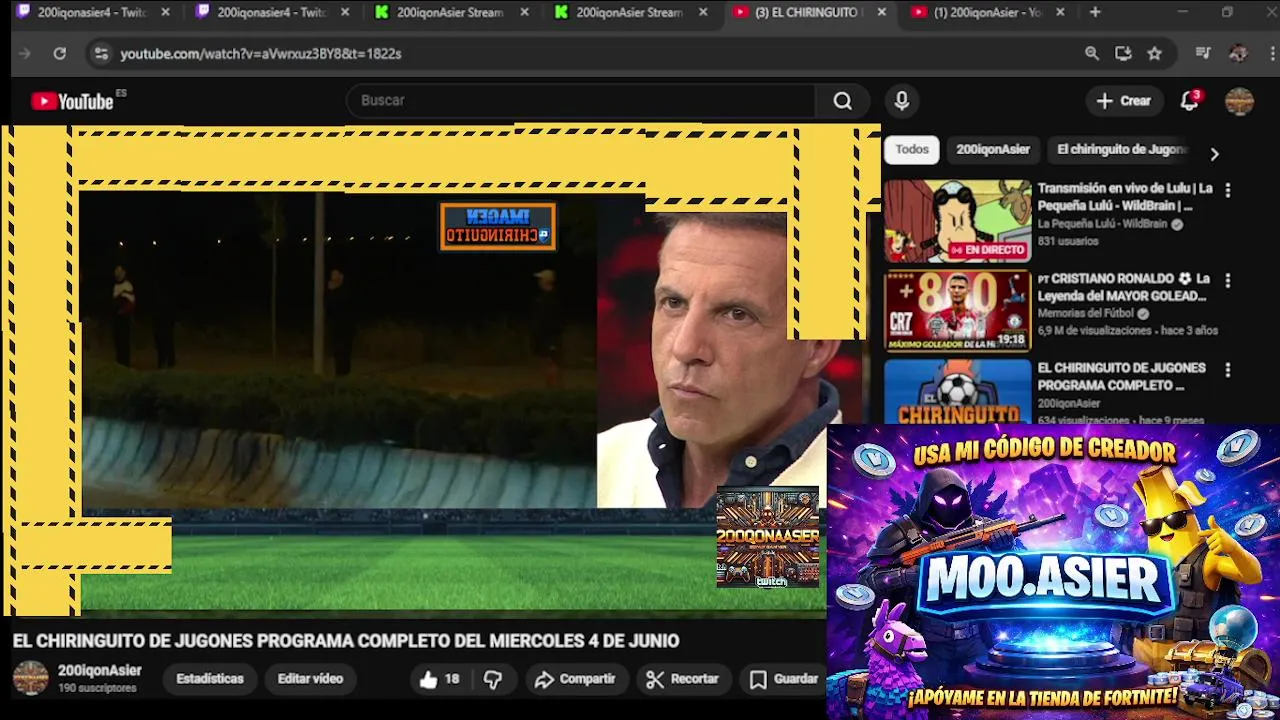Open the Lulu live stream thumbnail
Viewport: 1280px width, 720px height.
tap(957, 221)
